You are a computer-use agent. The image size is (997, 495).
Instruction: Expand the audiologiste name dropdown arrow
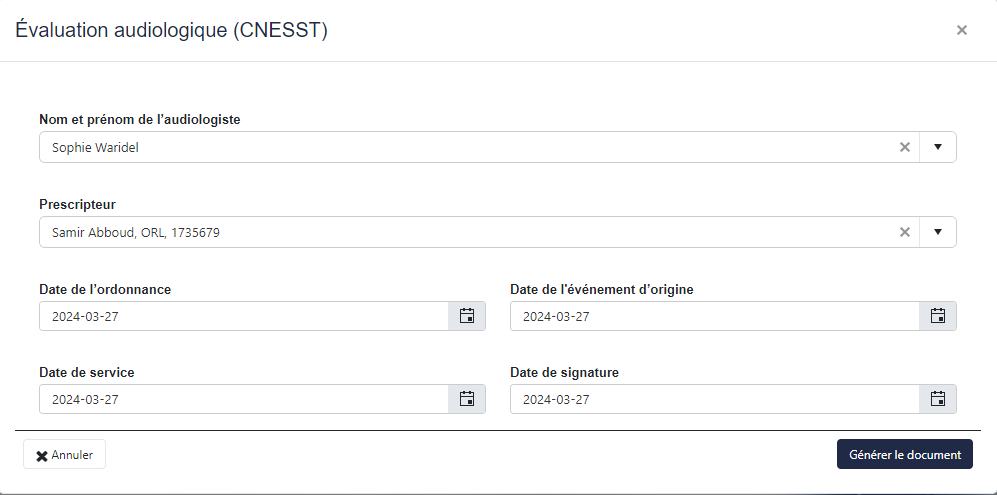point(938,147)
